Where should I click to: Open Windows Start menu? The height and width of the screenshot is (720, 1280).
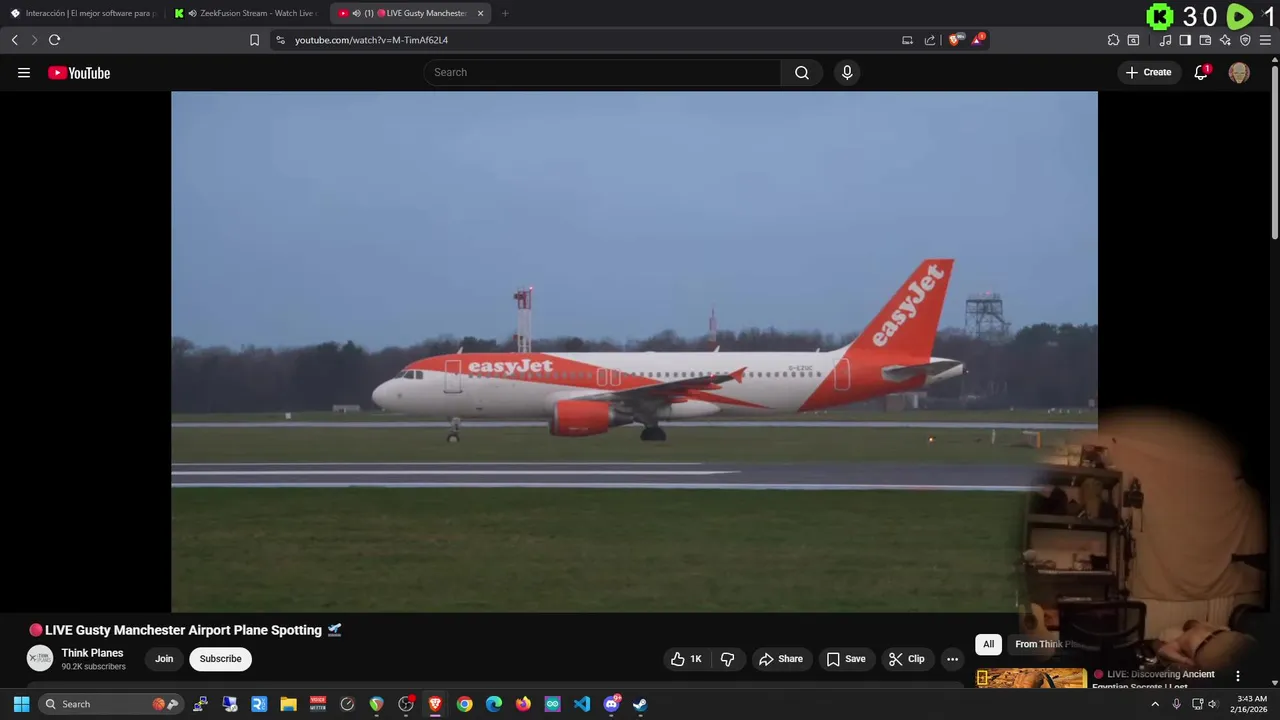point(21,704)
